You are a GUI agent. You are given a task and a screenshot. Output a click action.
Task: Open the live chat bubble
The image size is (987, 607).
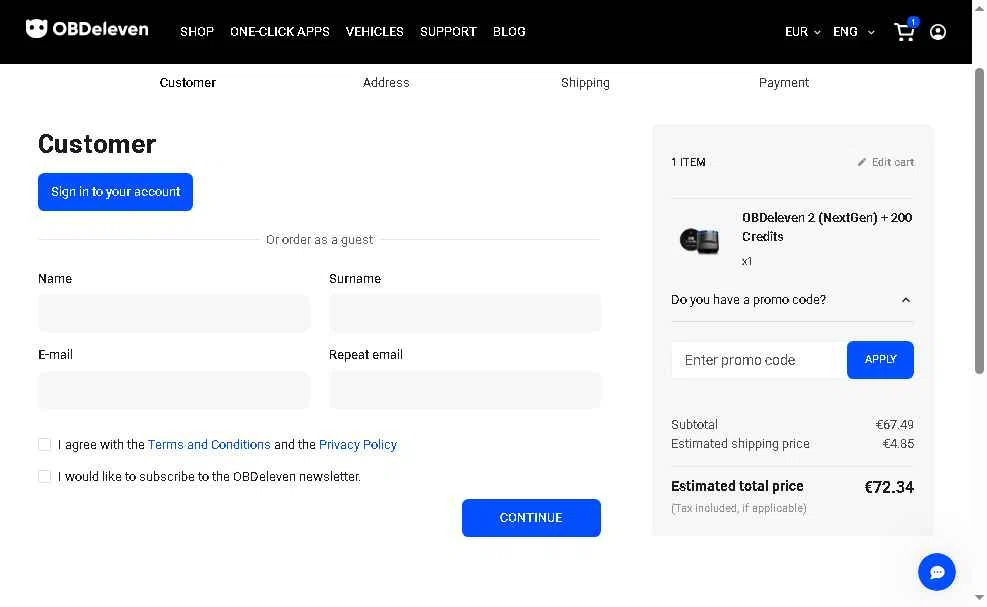click(x=937, y=572)
